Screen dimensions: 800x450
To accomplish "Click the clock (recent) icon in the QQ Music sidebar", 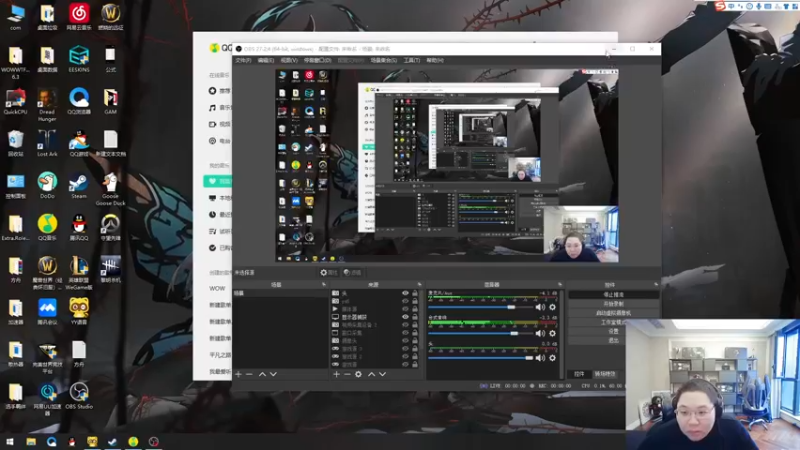I will [x=212, y=214].
